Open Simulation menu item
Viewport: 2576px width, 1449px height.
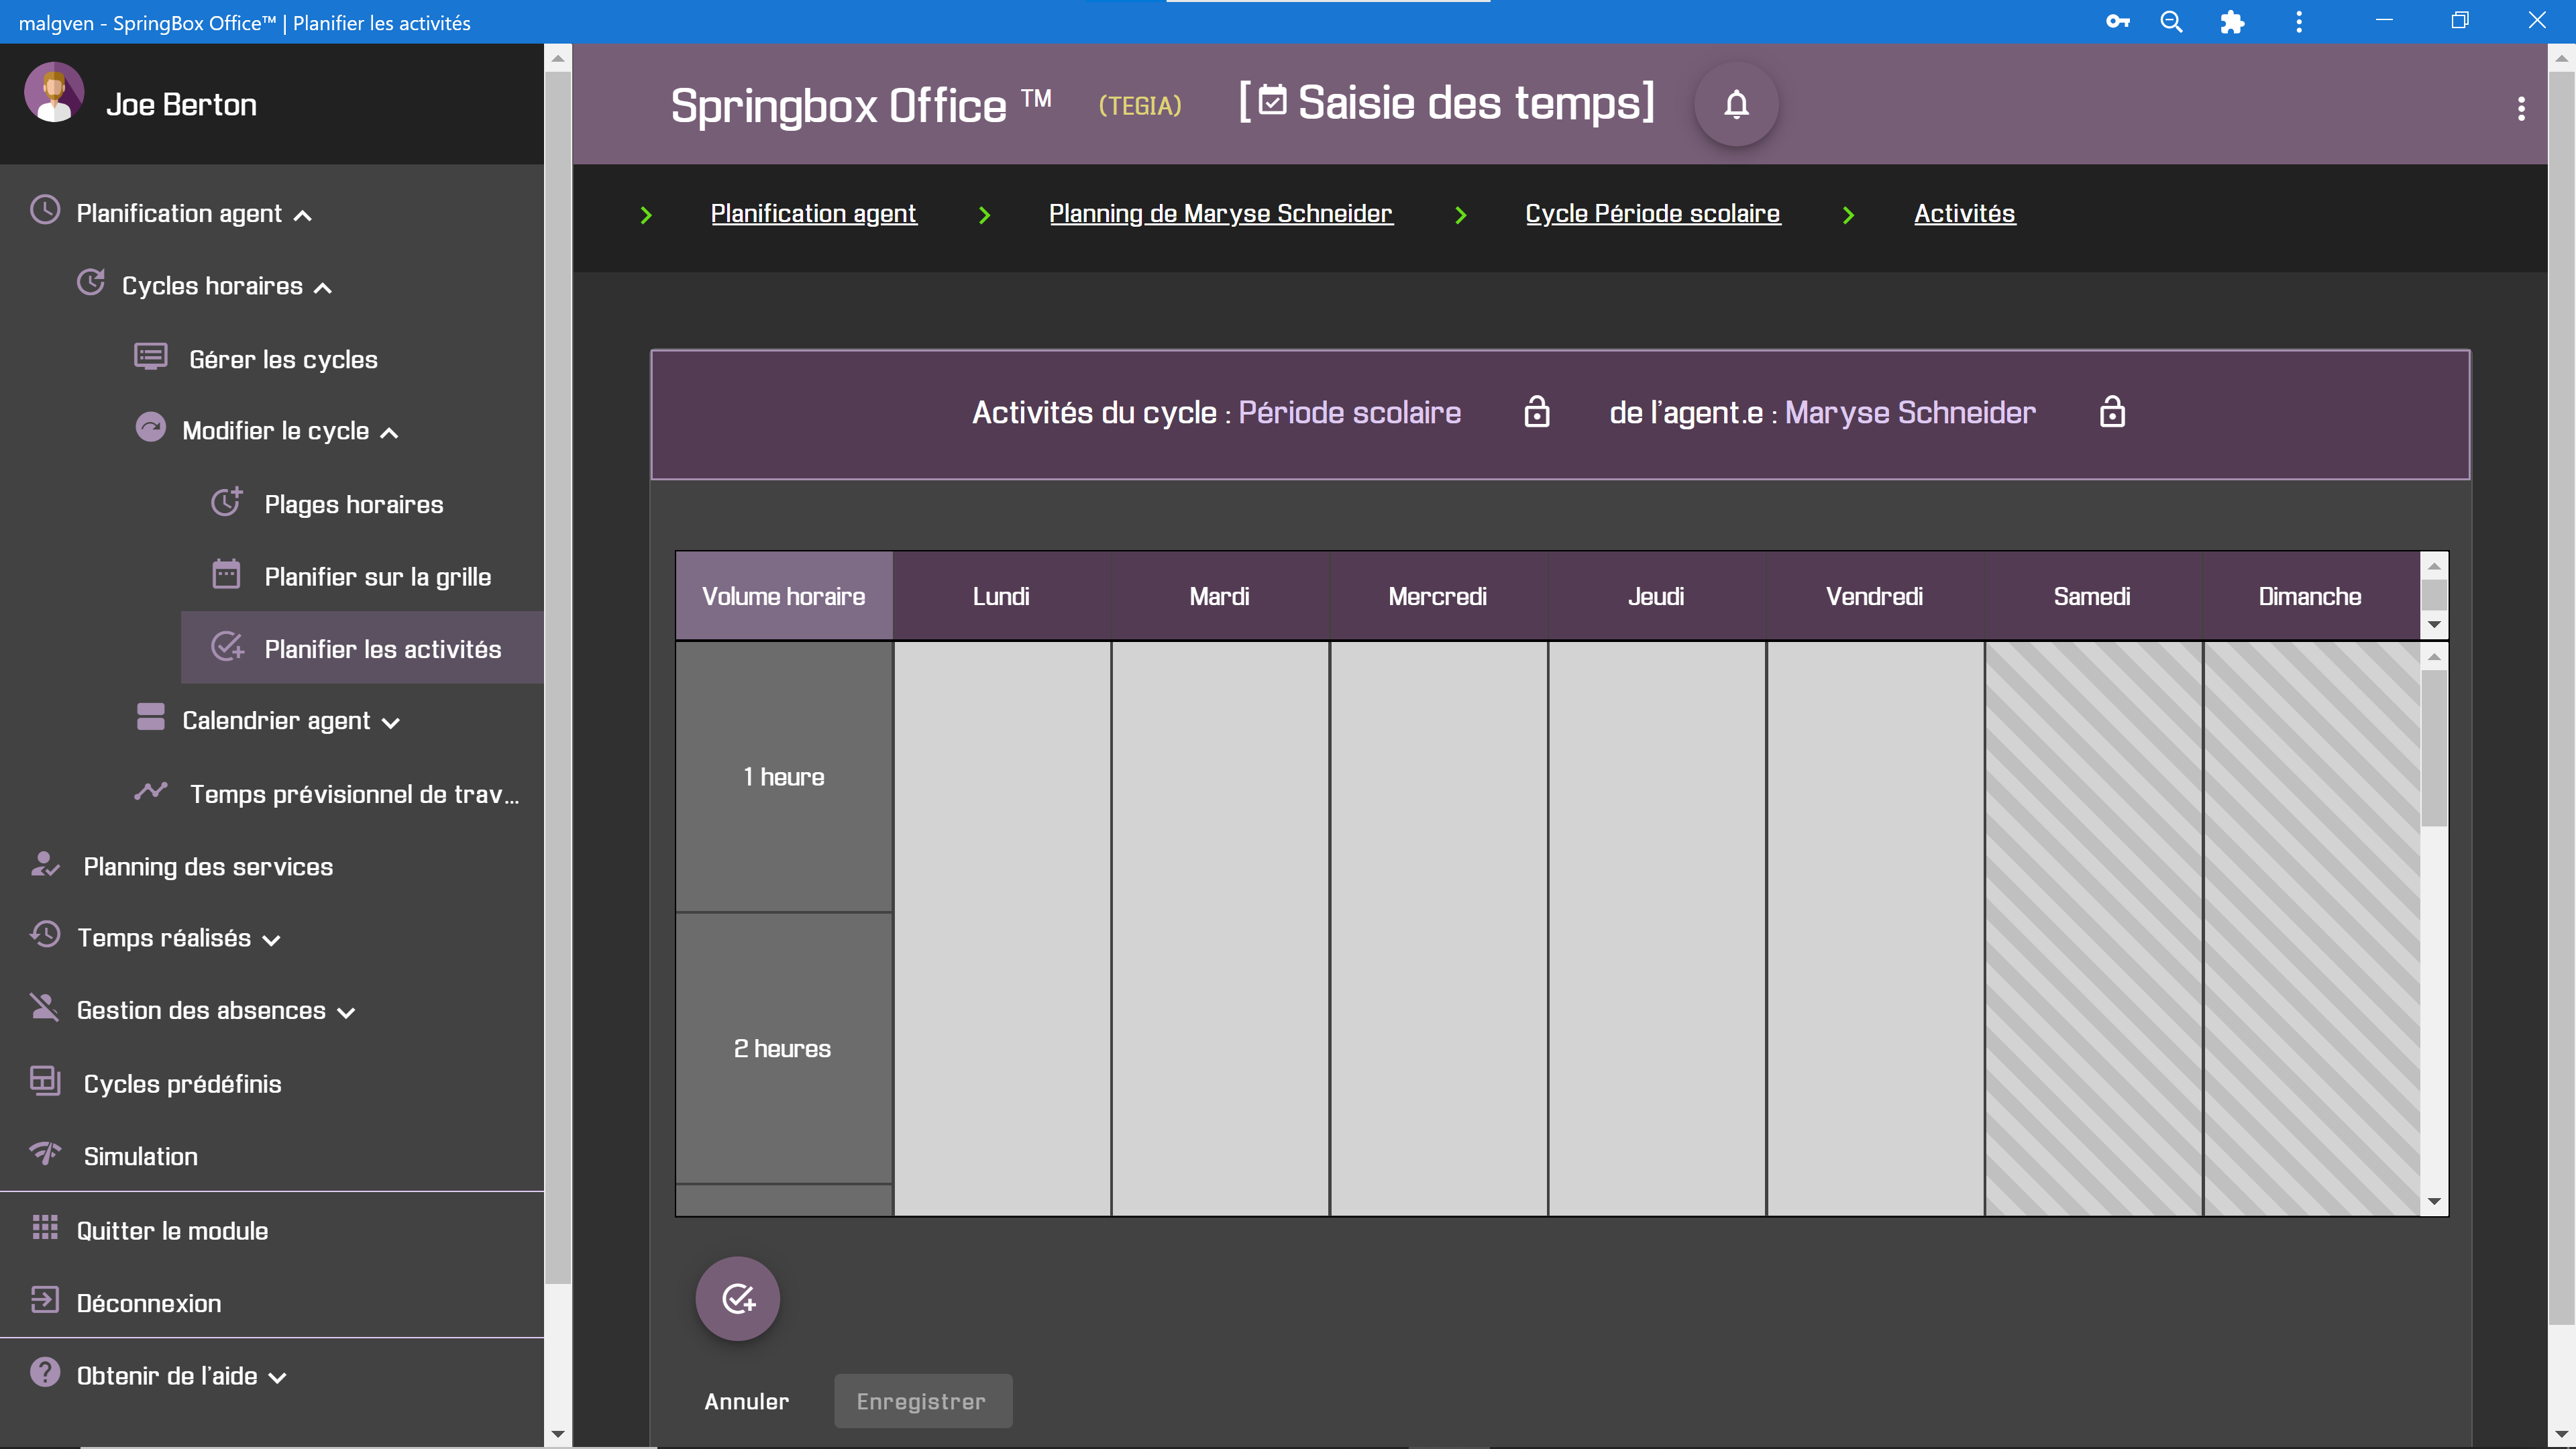pos(141,1156)
